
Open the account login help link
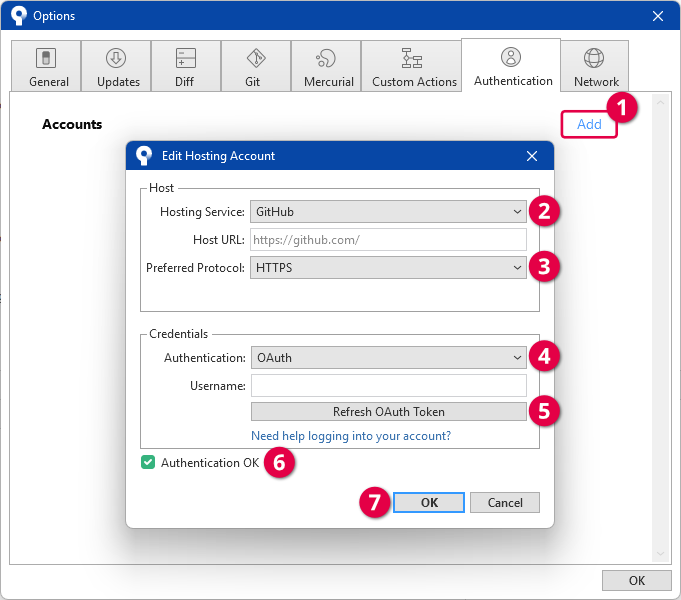point(351,436)
